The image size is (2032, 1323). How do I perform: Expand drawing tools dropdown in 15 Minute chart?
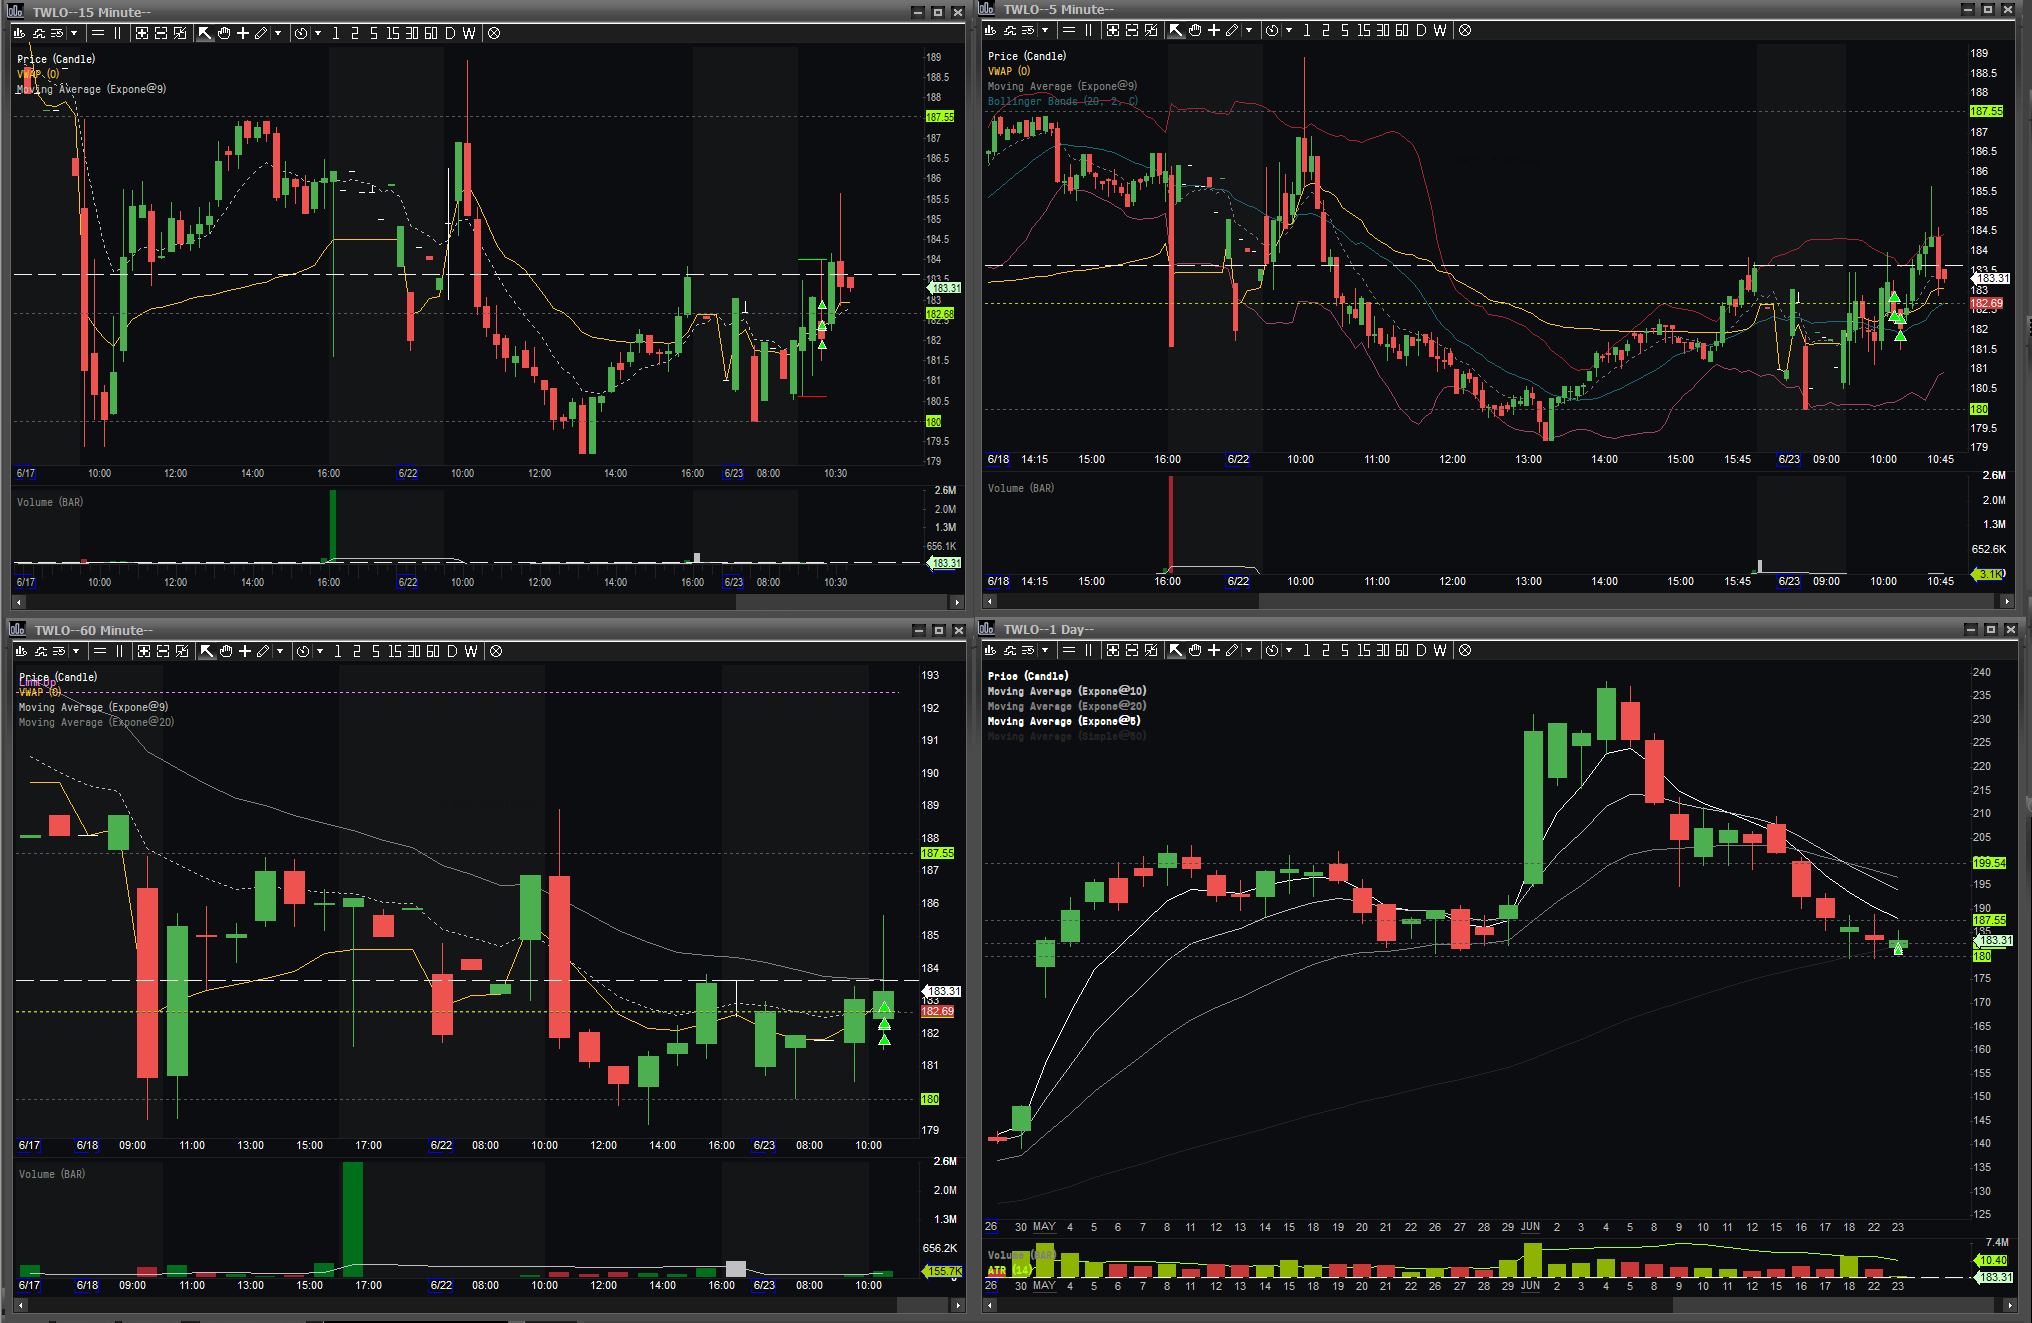[x=278, y=33]
